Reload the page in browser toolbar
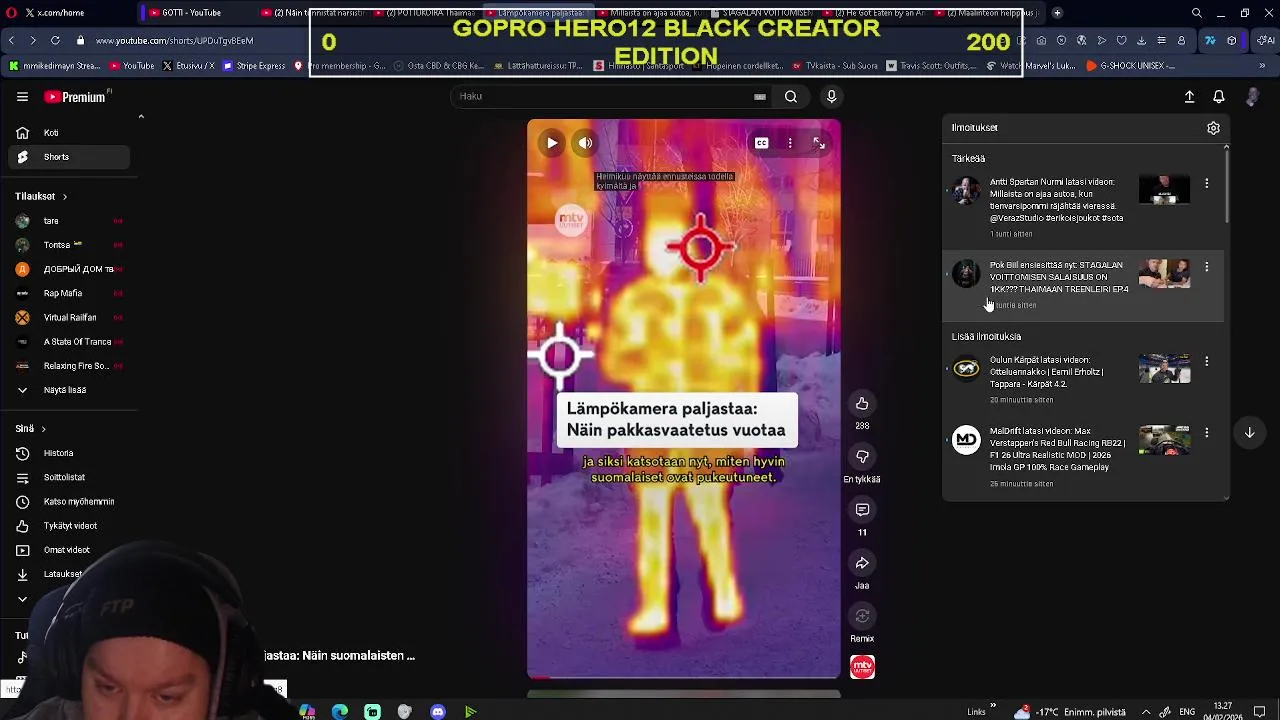This screenshot has height=720, width=1280. (55, 40)
